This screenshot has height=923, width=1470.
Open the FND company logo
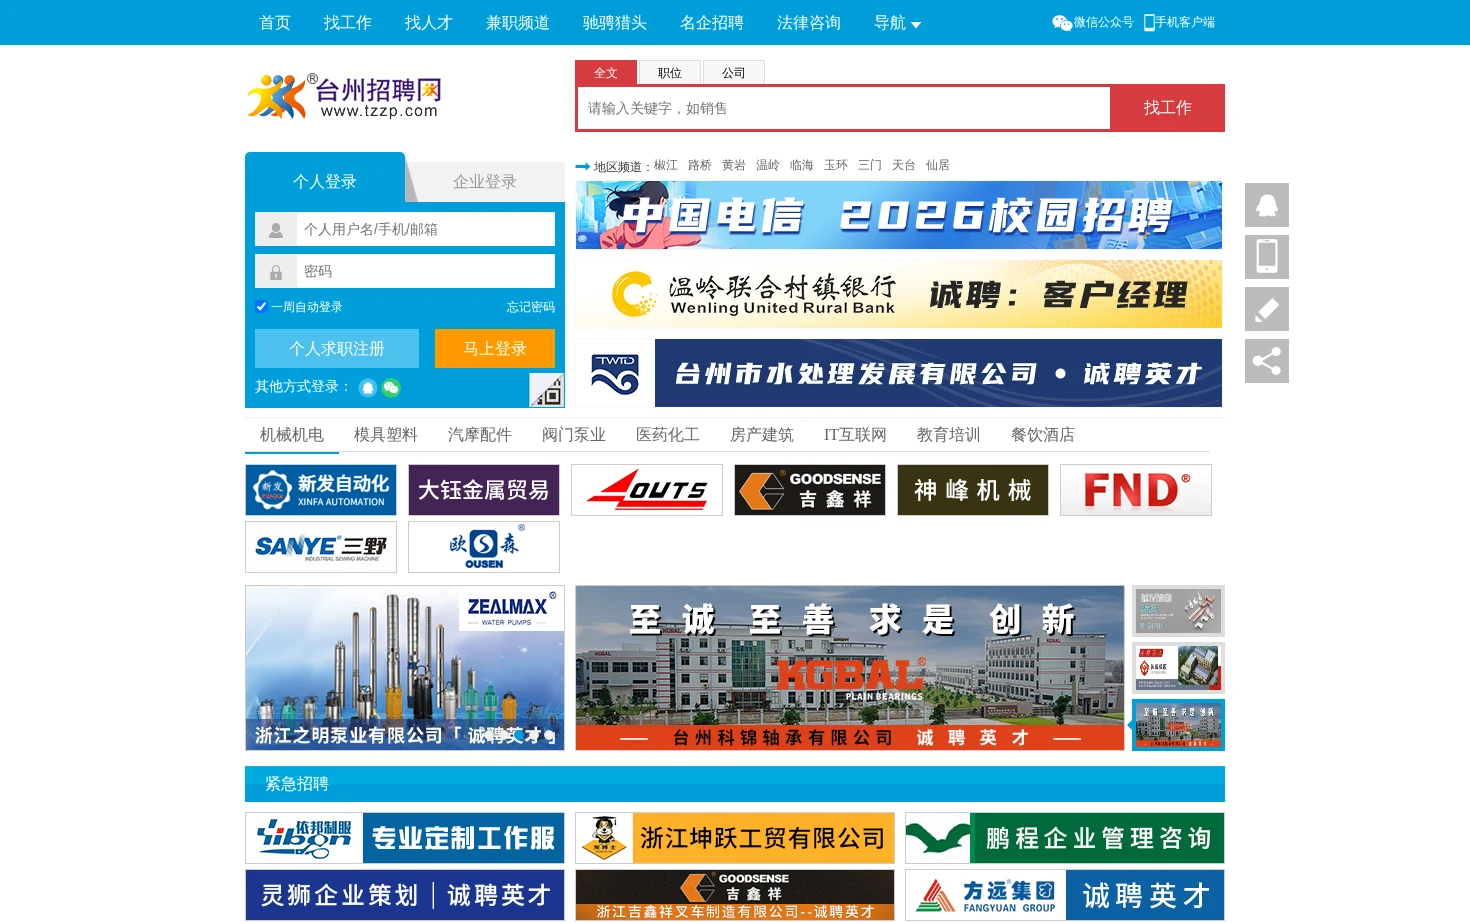(x=1136, y=490)
